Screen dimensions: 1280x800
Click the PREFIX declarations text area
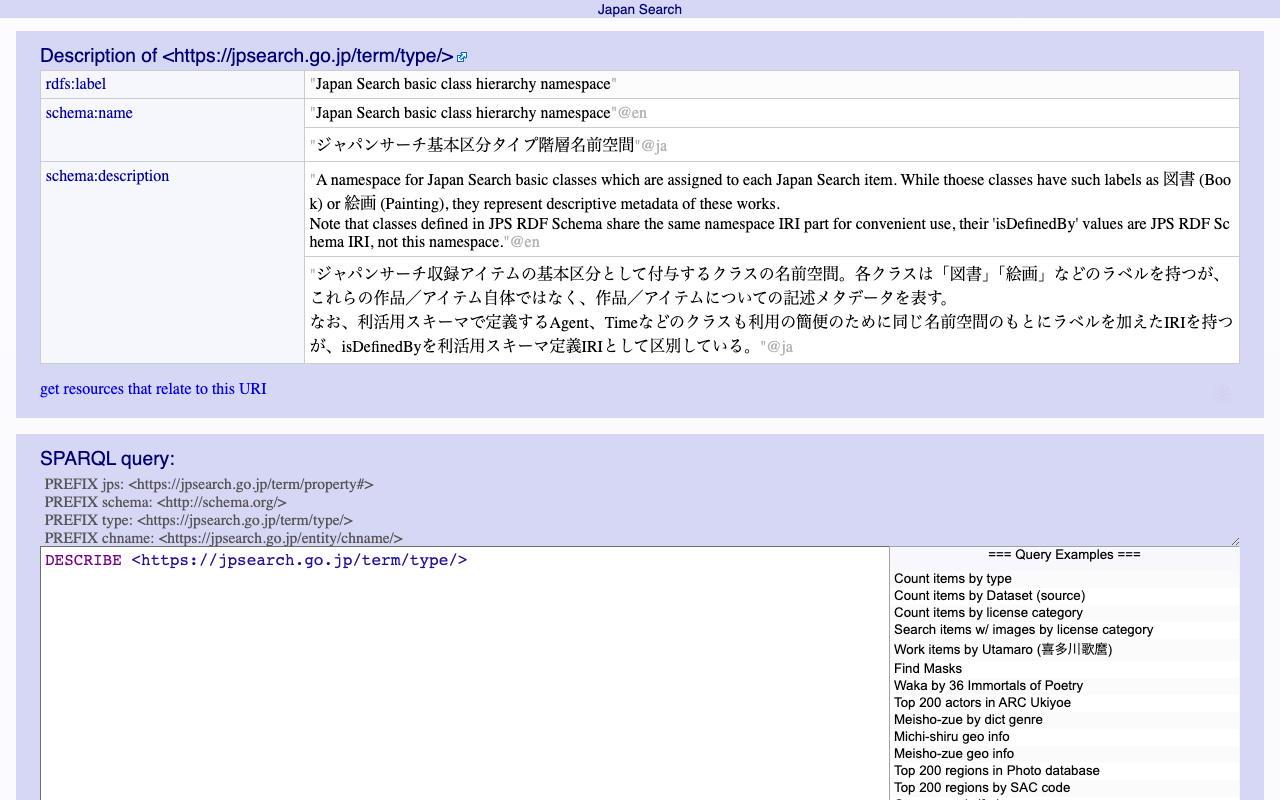tap(640, 510)
